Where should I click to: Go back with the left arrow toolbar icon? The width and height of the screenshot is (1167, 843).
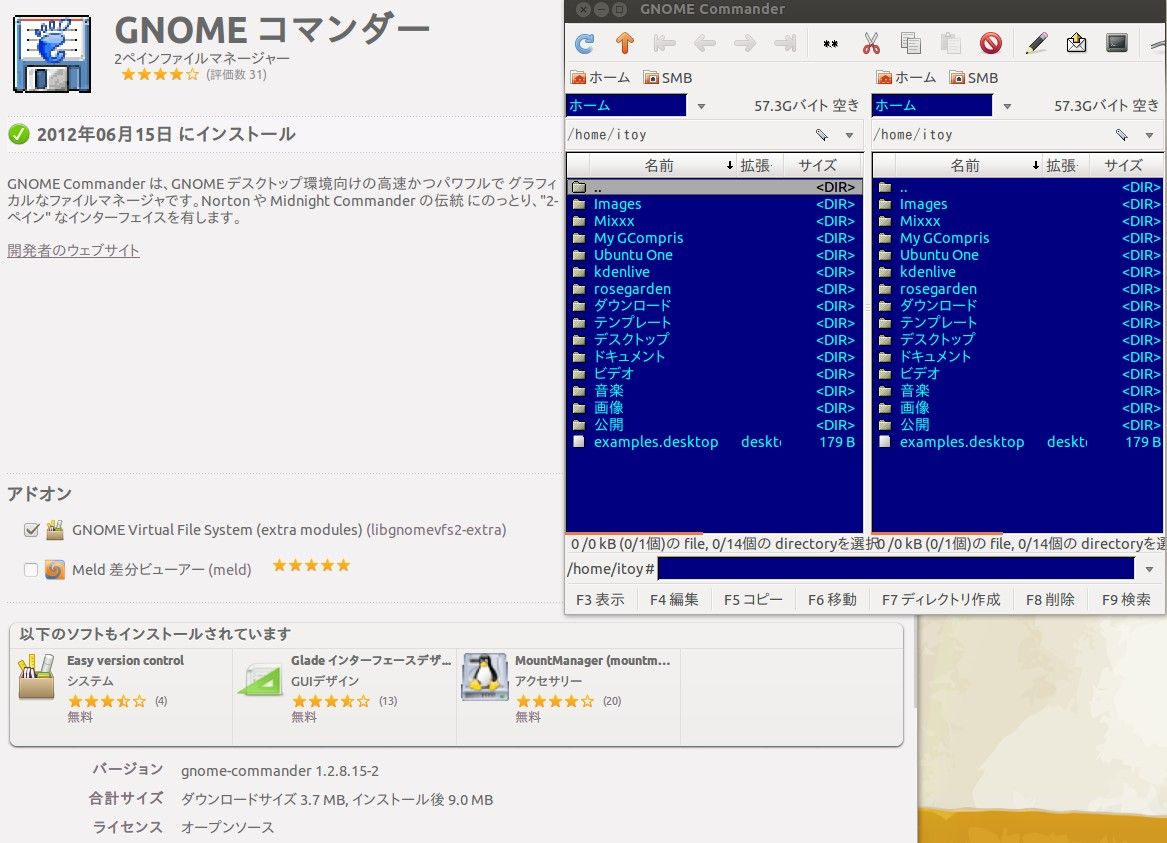click(x=704, y=44)
